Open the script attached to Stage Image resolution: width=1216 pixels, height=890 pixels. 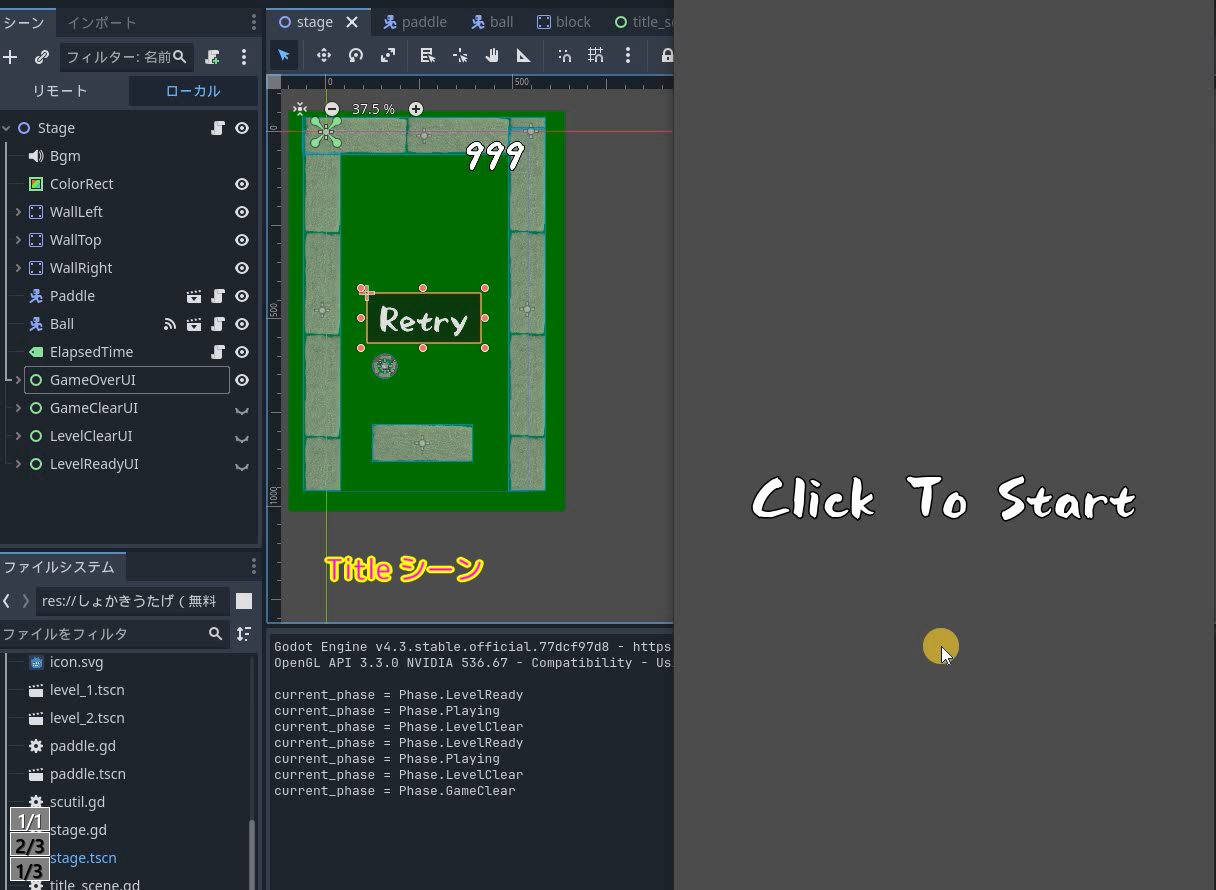pos(217,128)
